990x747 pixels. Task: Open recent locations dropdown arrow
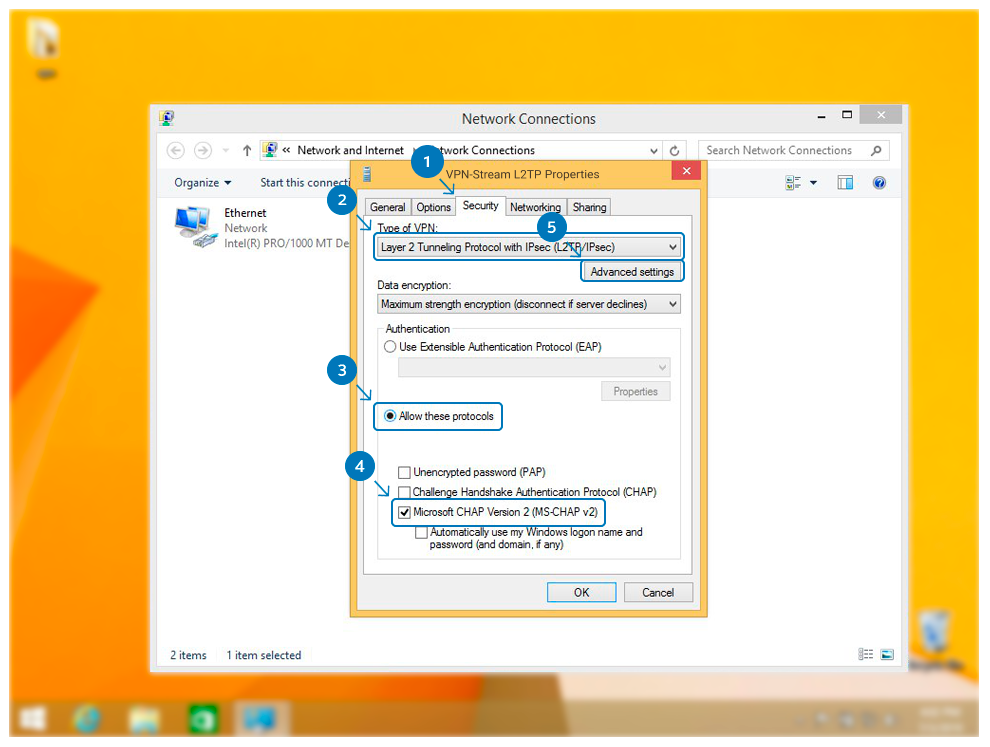coord(225,150)
